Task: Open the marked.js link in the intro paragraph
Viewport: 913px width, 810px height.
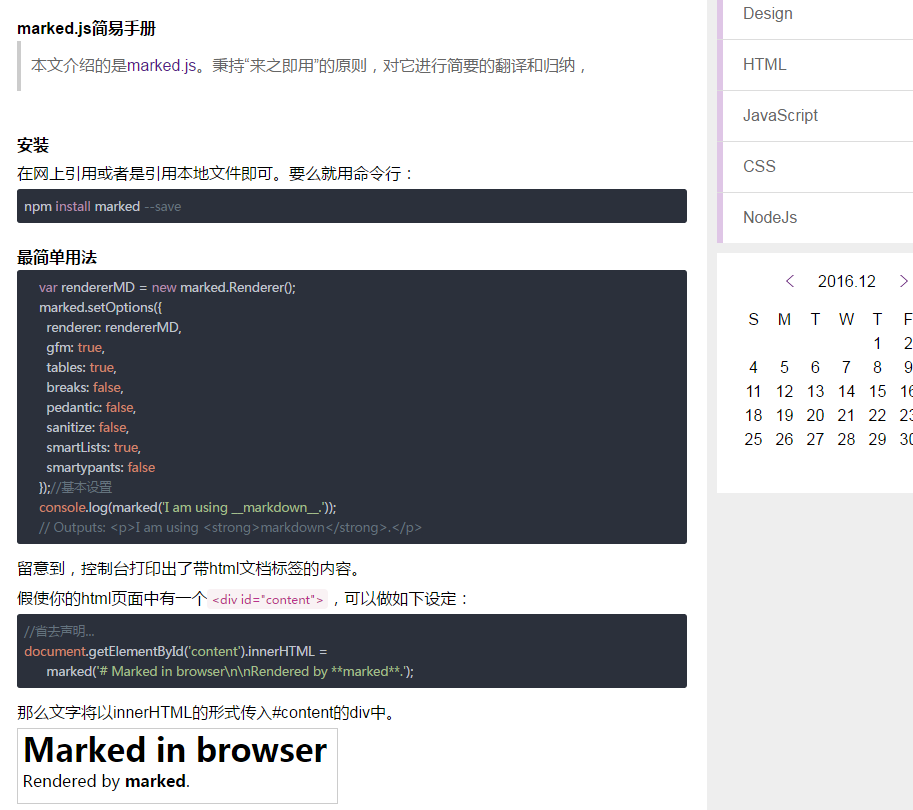Action: pyautogui.click(x=164, y=60)
